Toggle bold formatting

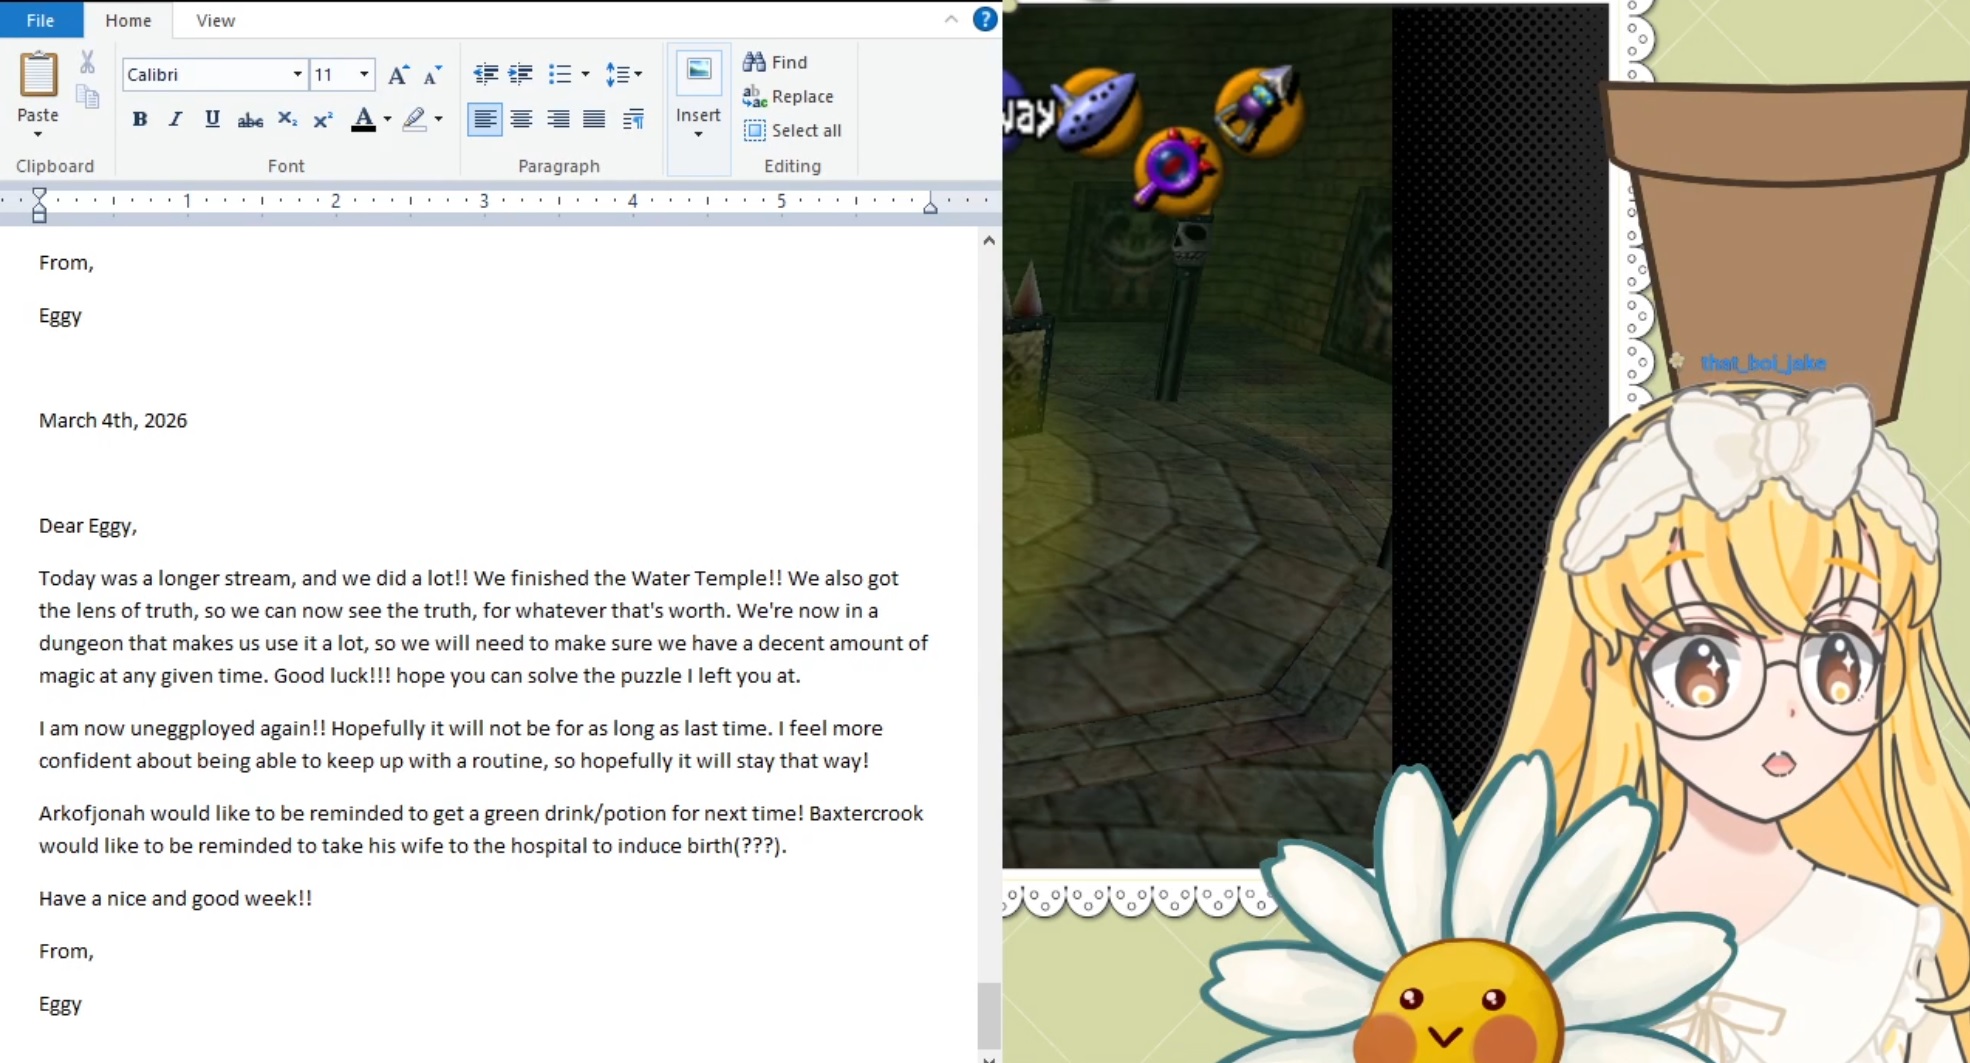tap(140, 119)
